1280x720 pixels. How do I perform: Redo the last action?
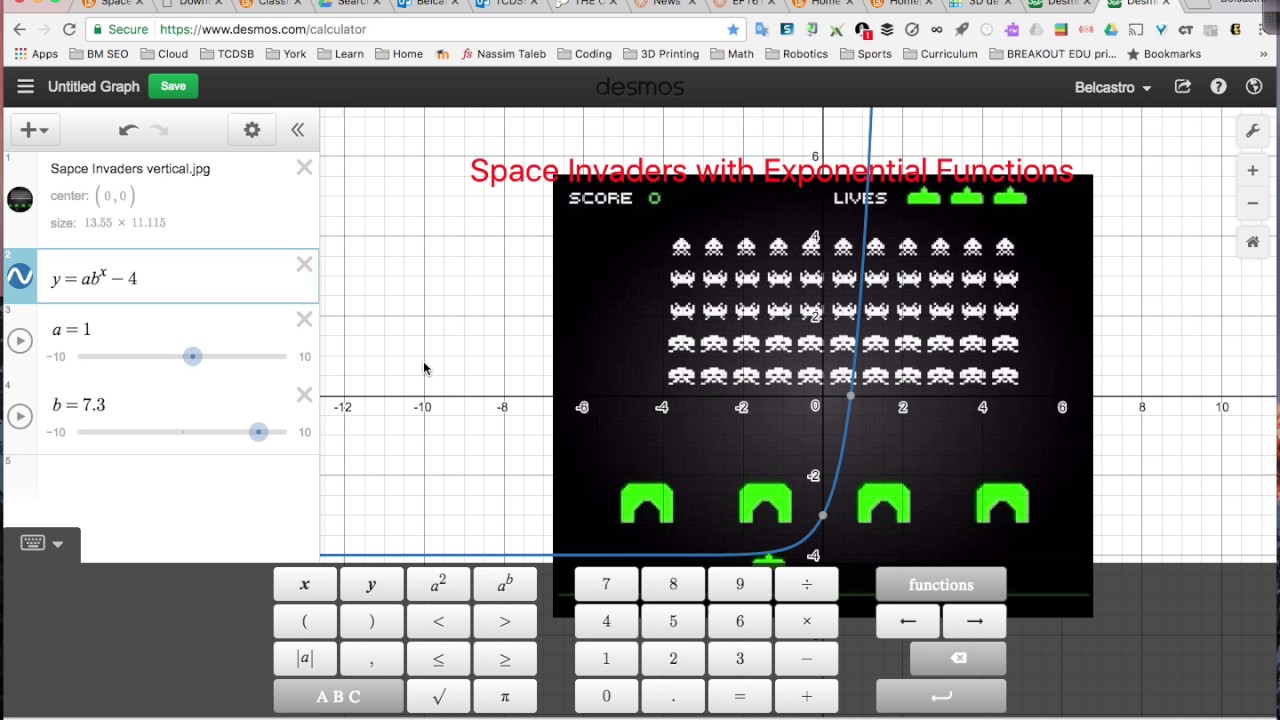[x=159, y=130]
